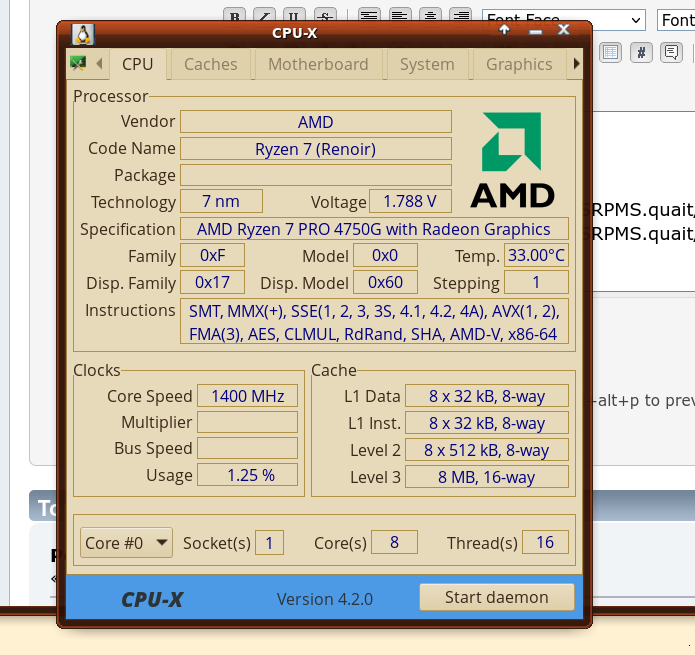Go to the Graphics tab

click(x=519, y=64)
